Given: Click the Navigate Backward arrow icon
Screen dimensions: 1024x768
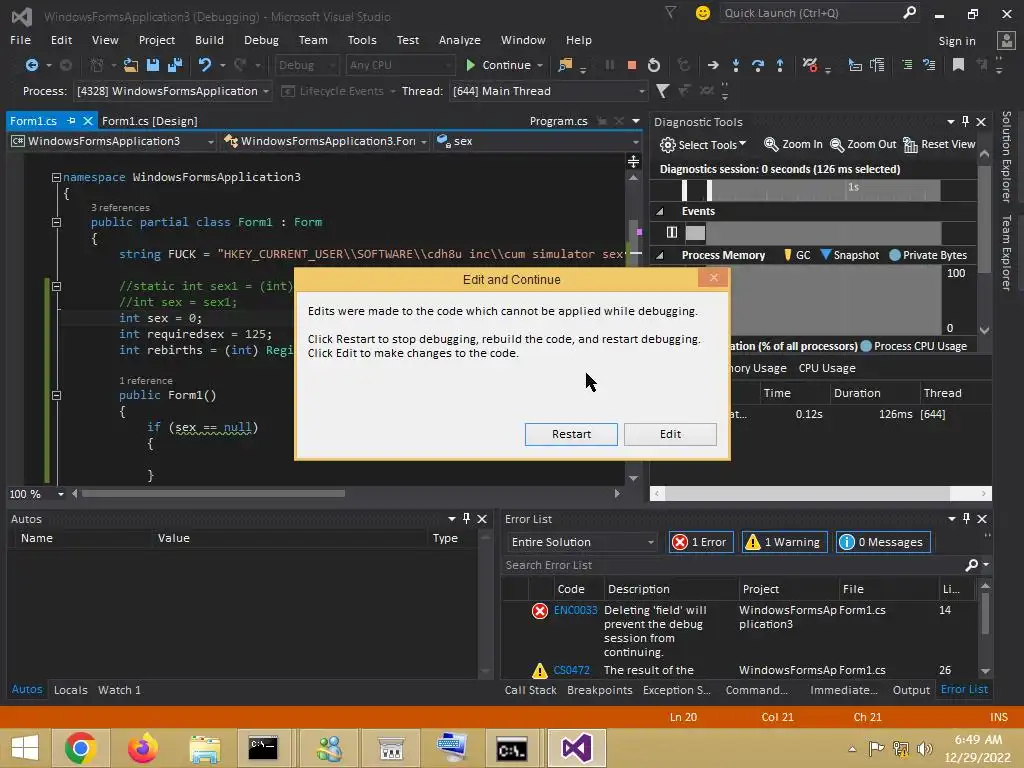Looking at the screenshot, I should point(31,65).
